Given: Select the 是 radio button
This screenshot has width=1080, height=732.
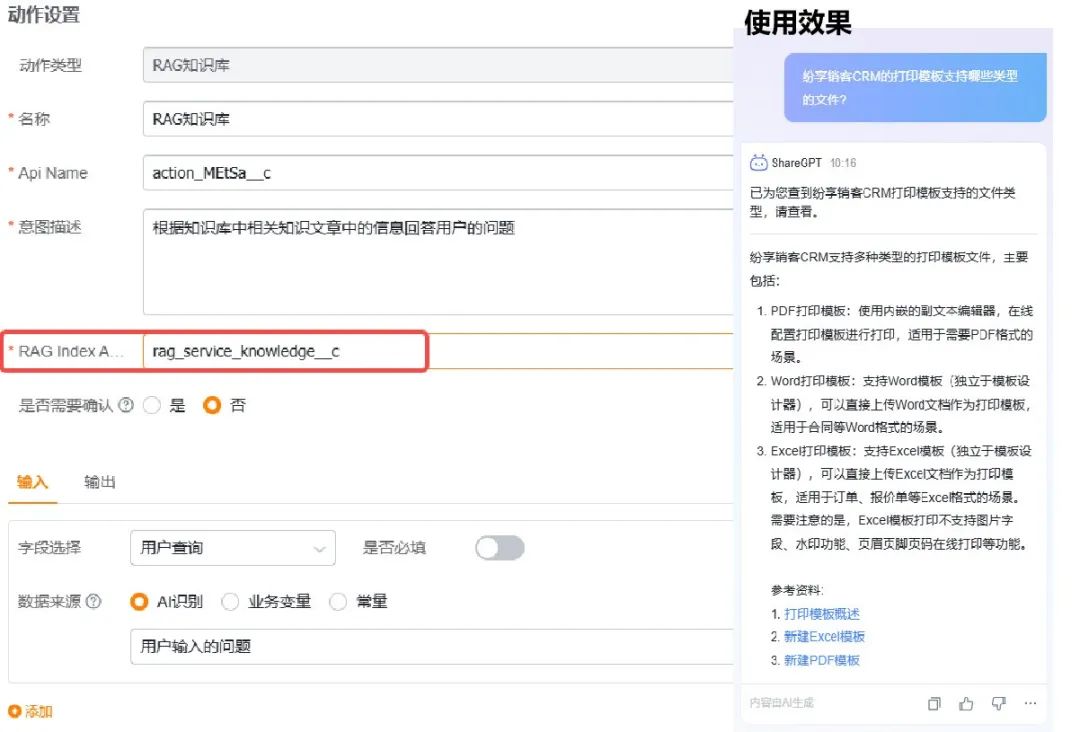Looking at the screenshot, I should point(152,406).
